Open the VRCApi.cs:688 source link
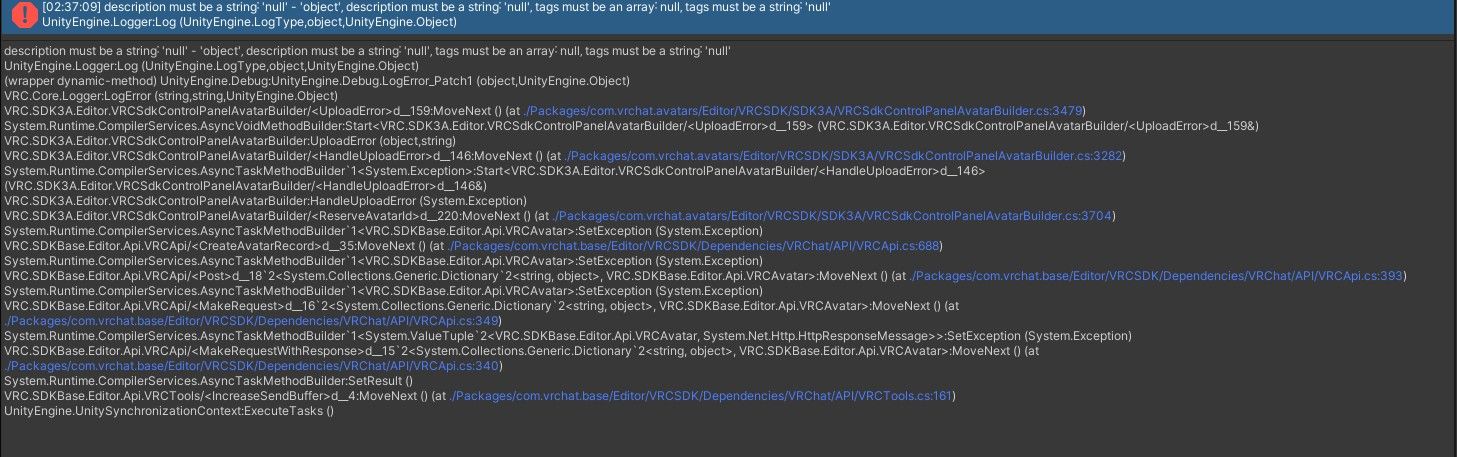This screenshot has height=457, width=1457. click(695, 245)
